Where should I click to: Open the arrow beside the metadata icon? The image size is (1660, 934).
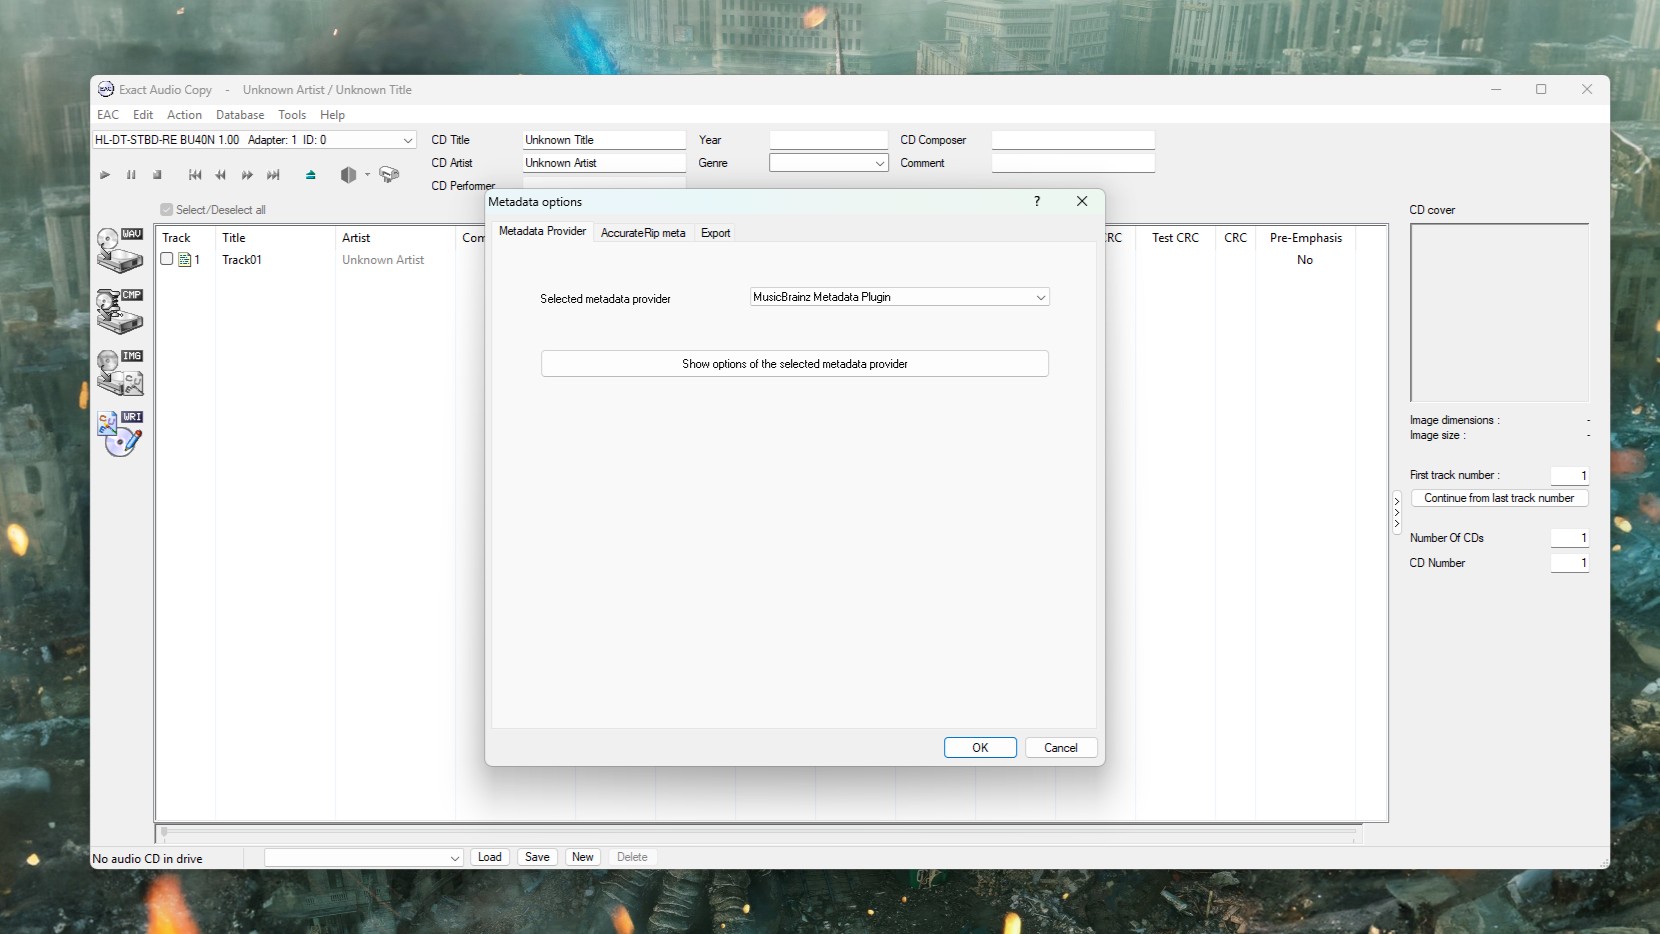tap(367, 175)
